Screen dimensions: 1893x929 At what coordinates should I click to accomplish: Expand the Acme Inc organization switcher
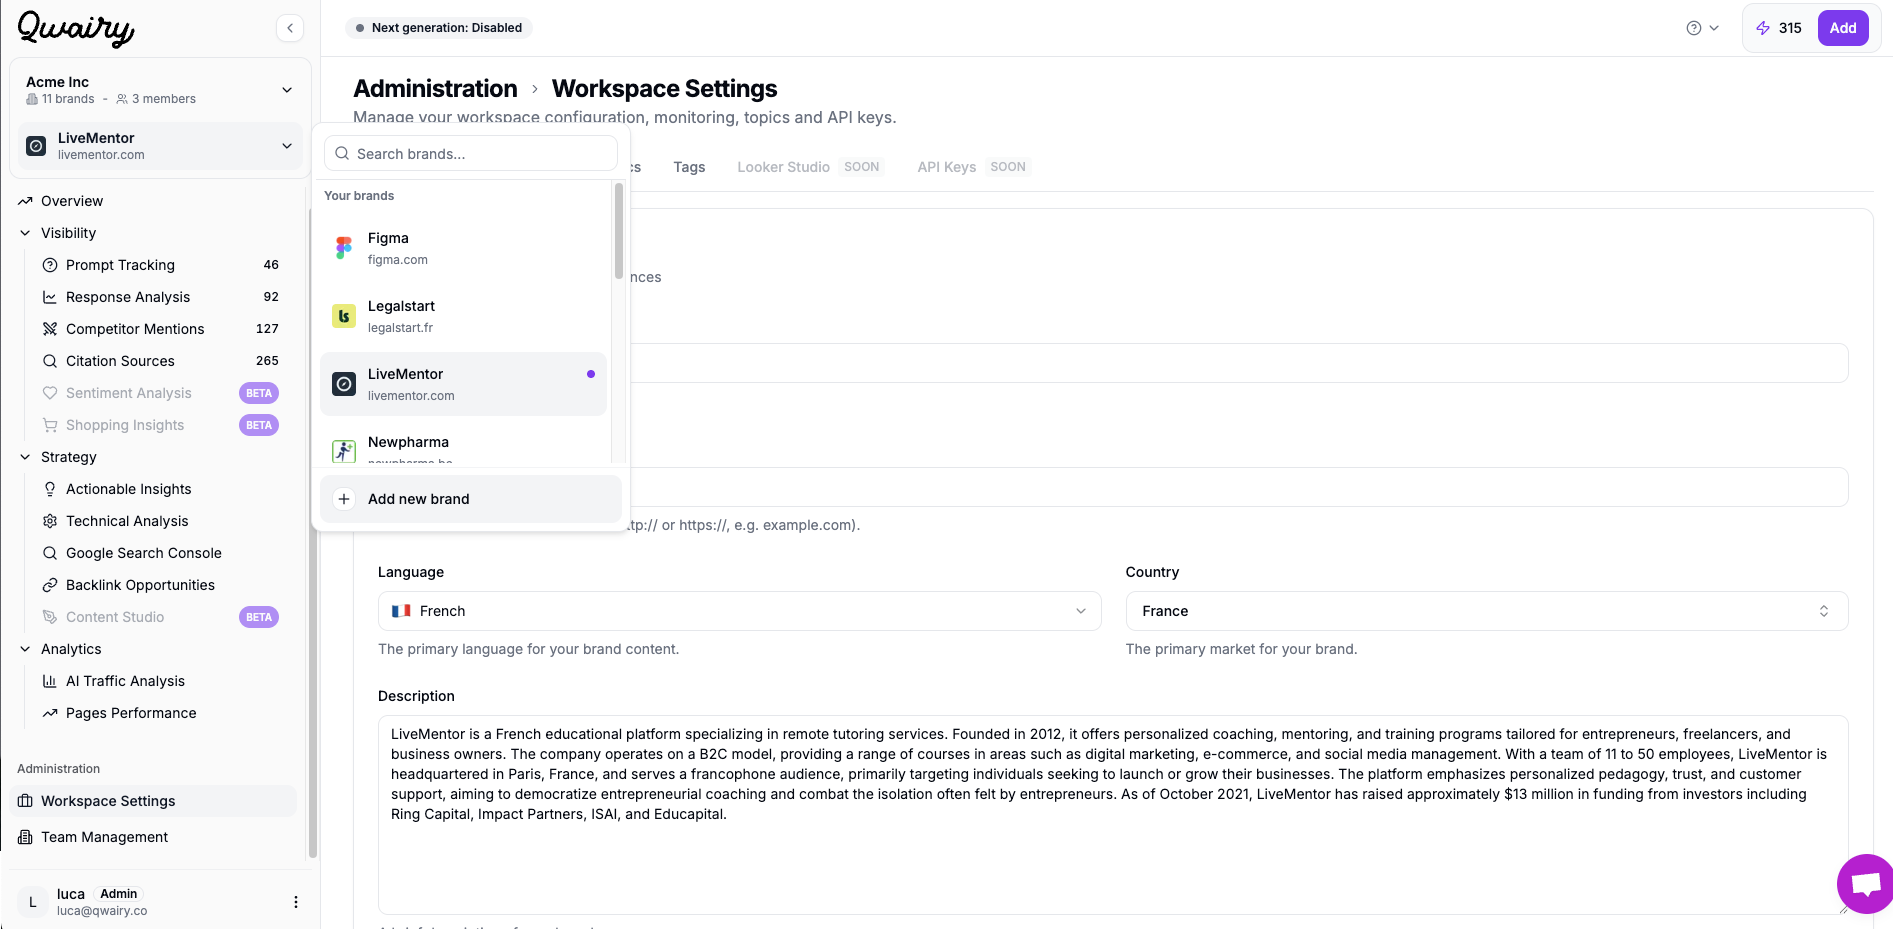(160, 90)
